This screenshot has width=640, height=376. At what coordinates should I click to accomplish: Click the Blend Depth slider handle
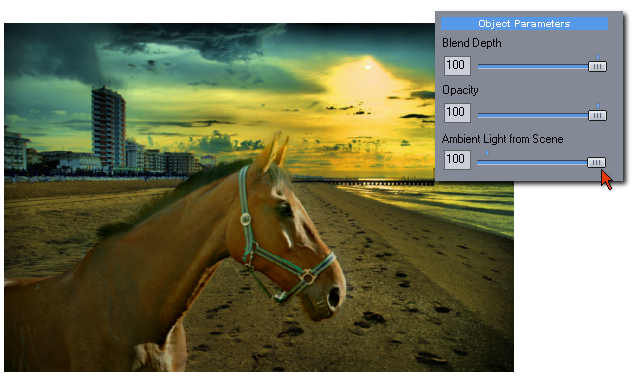tap(597, 67)
